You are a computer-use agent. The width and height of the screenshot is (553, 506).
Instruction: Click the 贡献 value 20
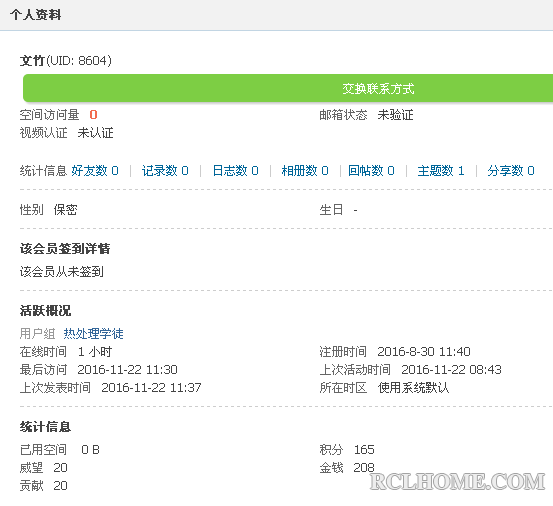tap(60, 486)
